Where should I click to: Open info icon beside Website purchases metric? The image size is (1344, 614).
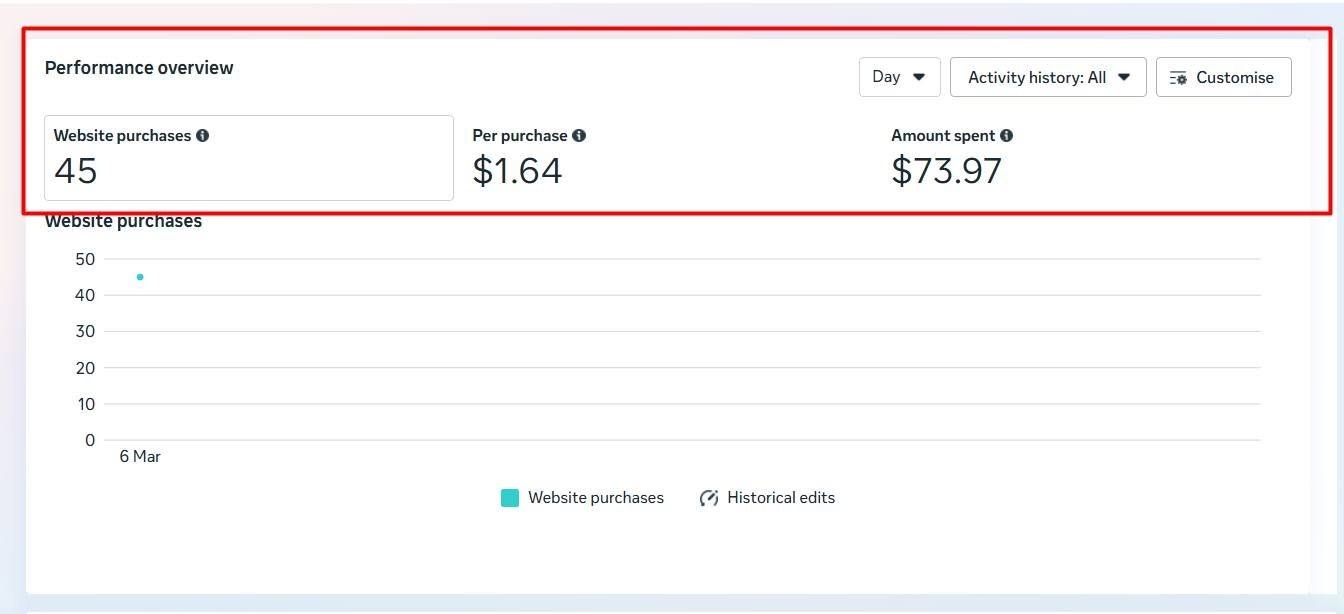(203, 136)
